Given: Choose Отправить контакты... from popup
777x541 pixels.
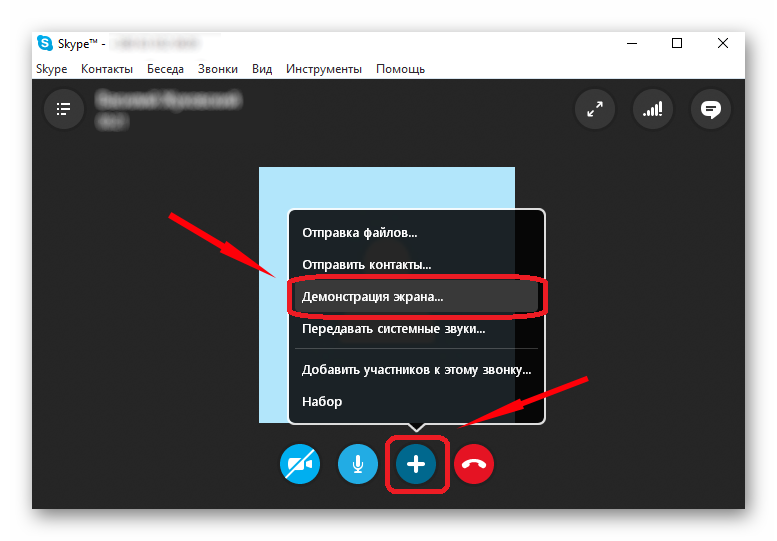Looking at the screenshot, I should 416,265.
